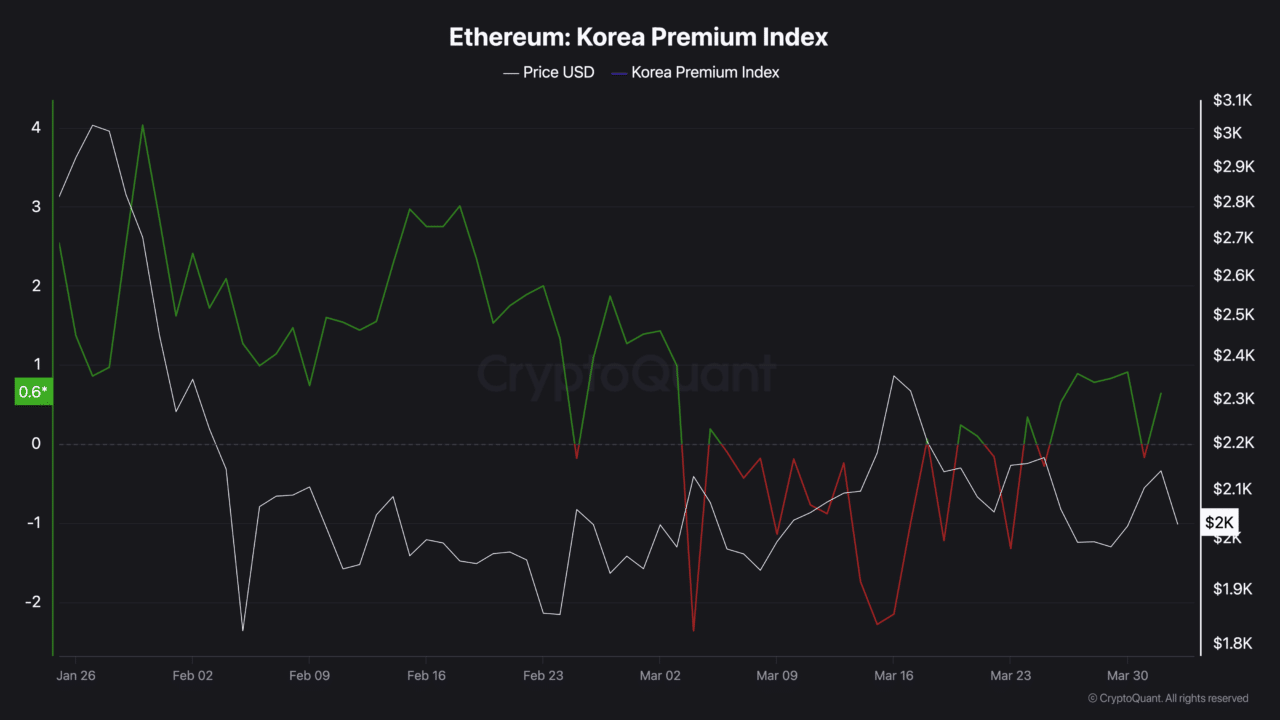Click the $1.8K label on price axis
Image resolution: width=1280 pixels, height=720 pixels.
[x=1232, y=643]
